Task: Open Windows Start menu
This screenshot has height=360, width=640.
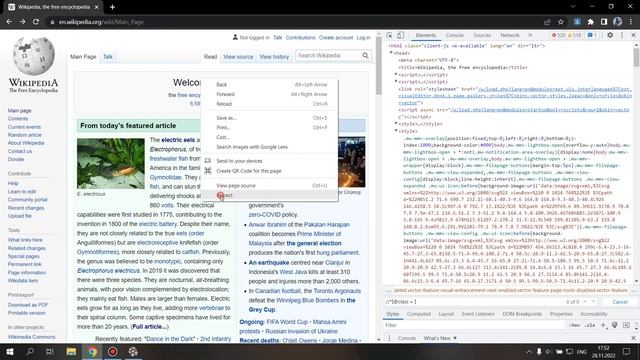Action: point(10,351)
